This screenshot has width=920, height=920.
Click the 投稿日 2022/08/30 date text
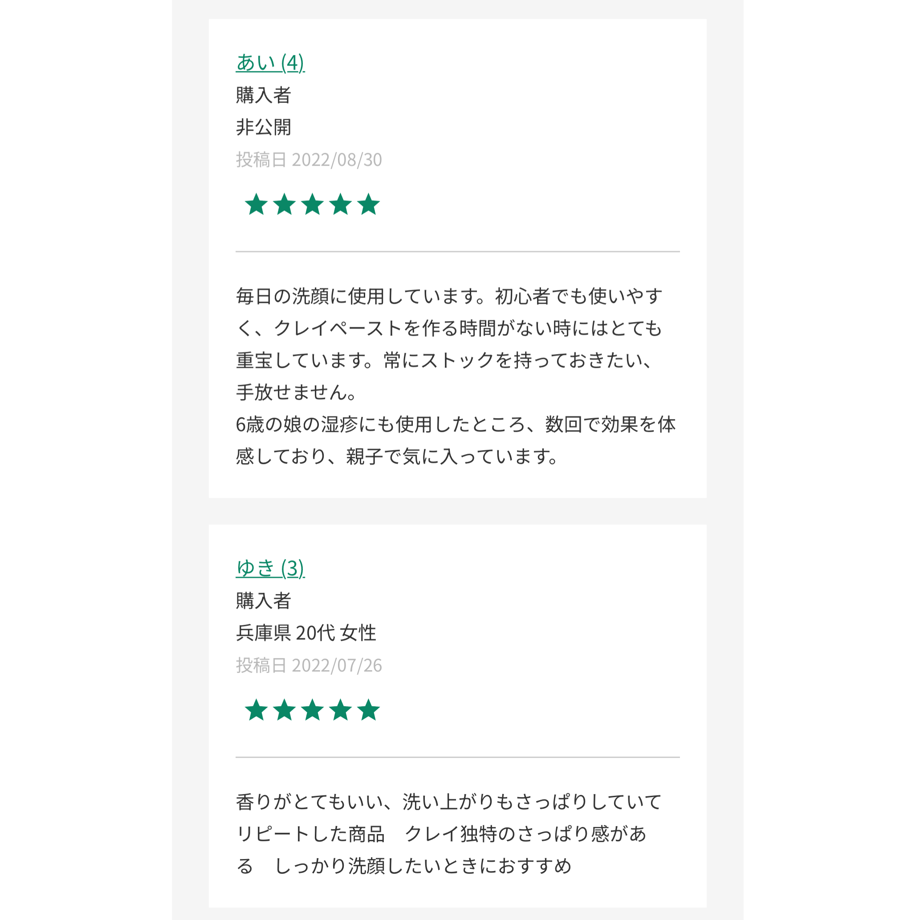[x=309, y=160]
